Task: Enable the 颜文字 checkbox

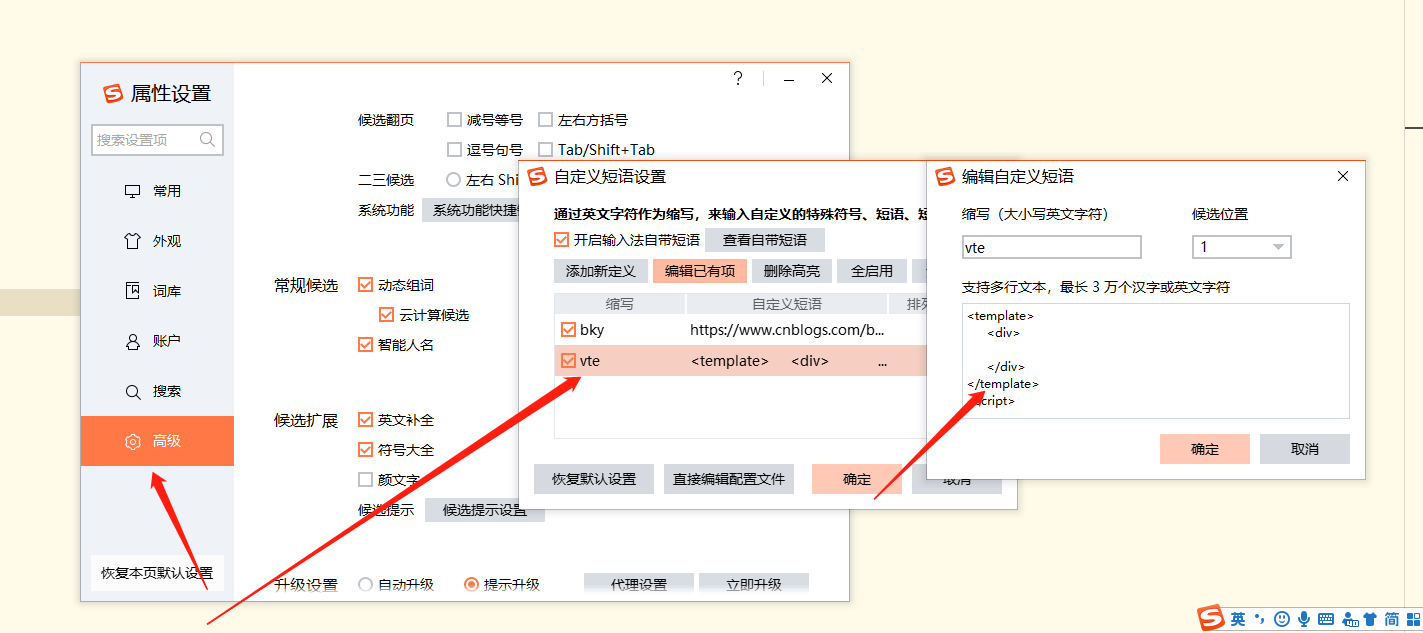Action: (x=365, y=480)
